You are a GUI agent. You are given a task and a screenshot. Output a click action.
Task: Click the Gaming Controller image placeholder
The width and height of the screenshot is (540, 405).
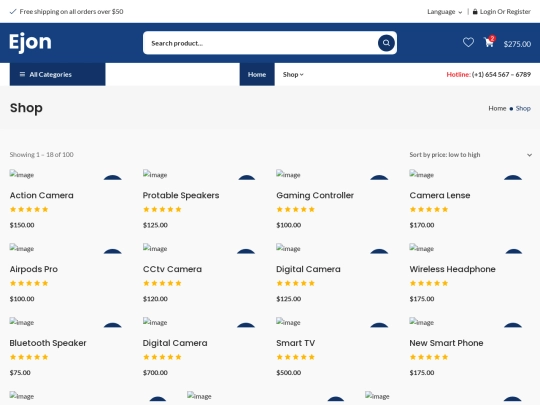pos(288,174)
